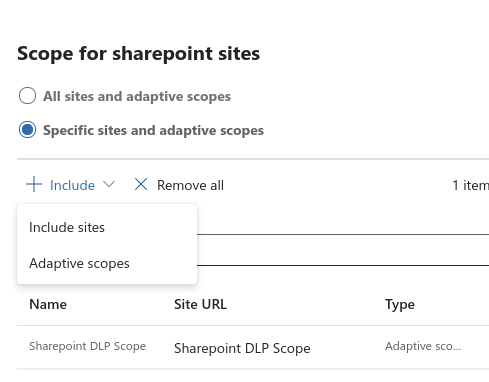Choose Adaptive scopes from the menu
Image resolution: width=489 pixels, height=382 pixels.
107,263
